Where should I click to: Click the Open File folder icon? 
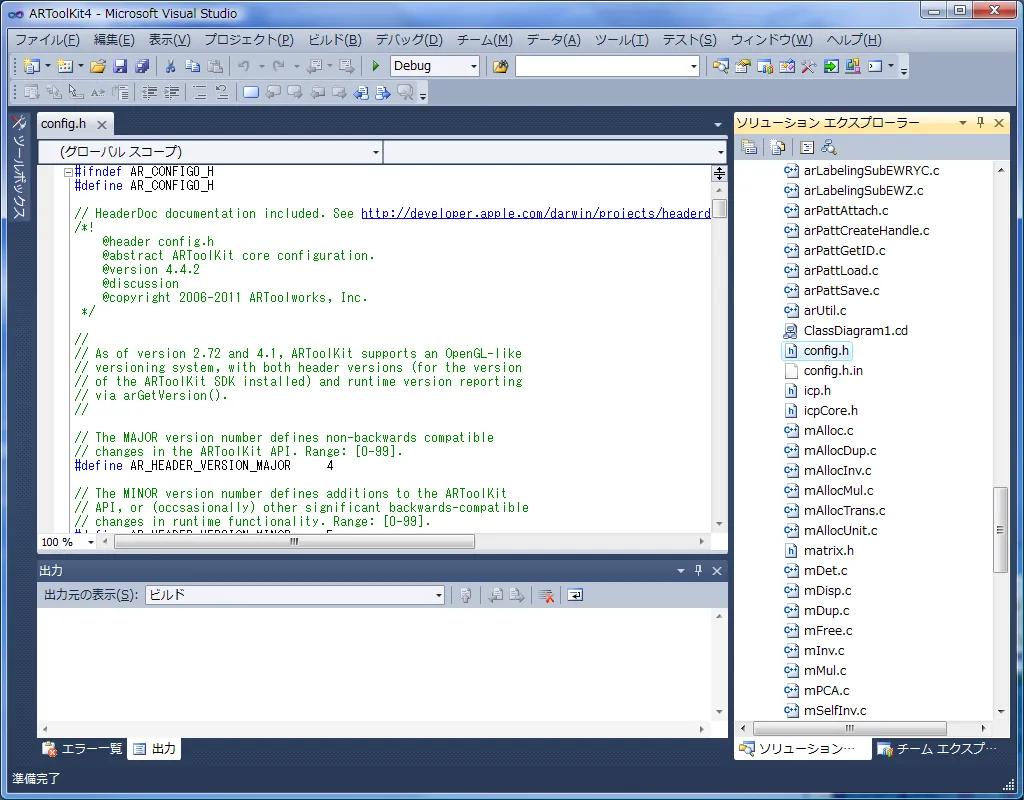(x=98, y=66)
